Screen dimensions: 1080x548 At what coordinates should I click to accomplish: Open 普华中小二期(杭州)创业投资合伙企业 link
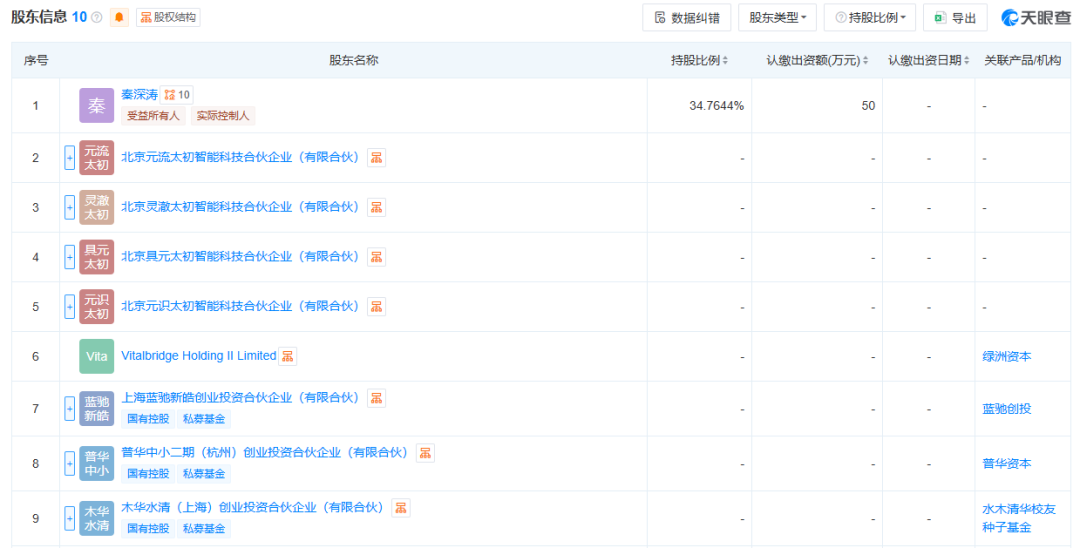[x=264, y=453]
